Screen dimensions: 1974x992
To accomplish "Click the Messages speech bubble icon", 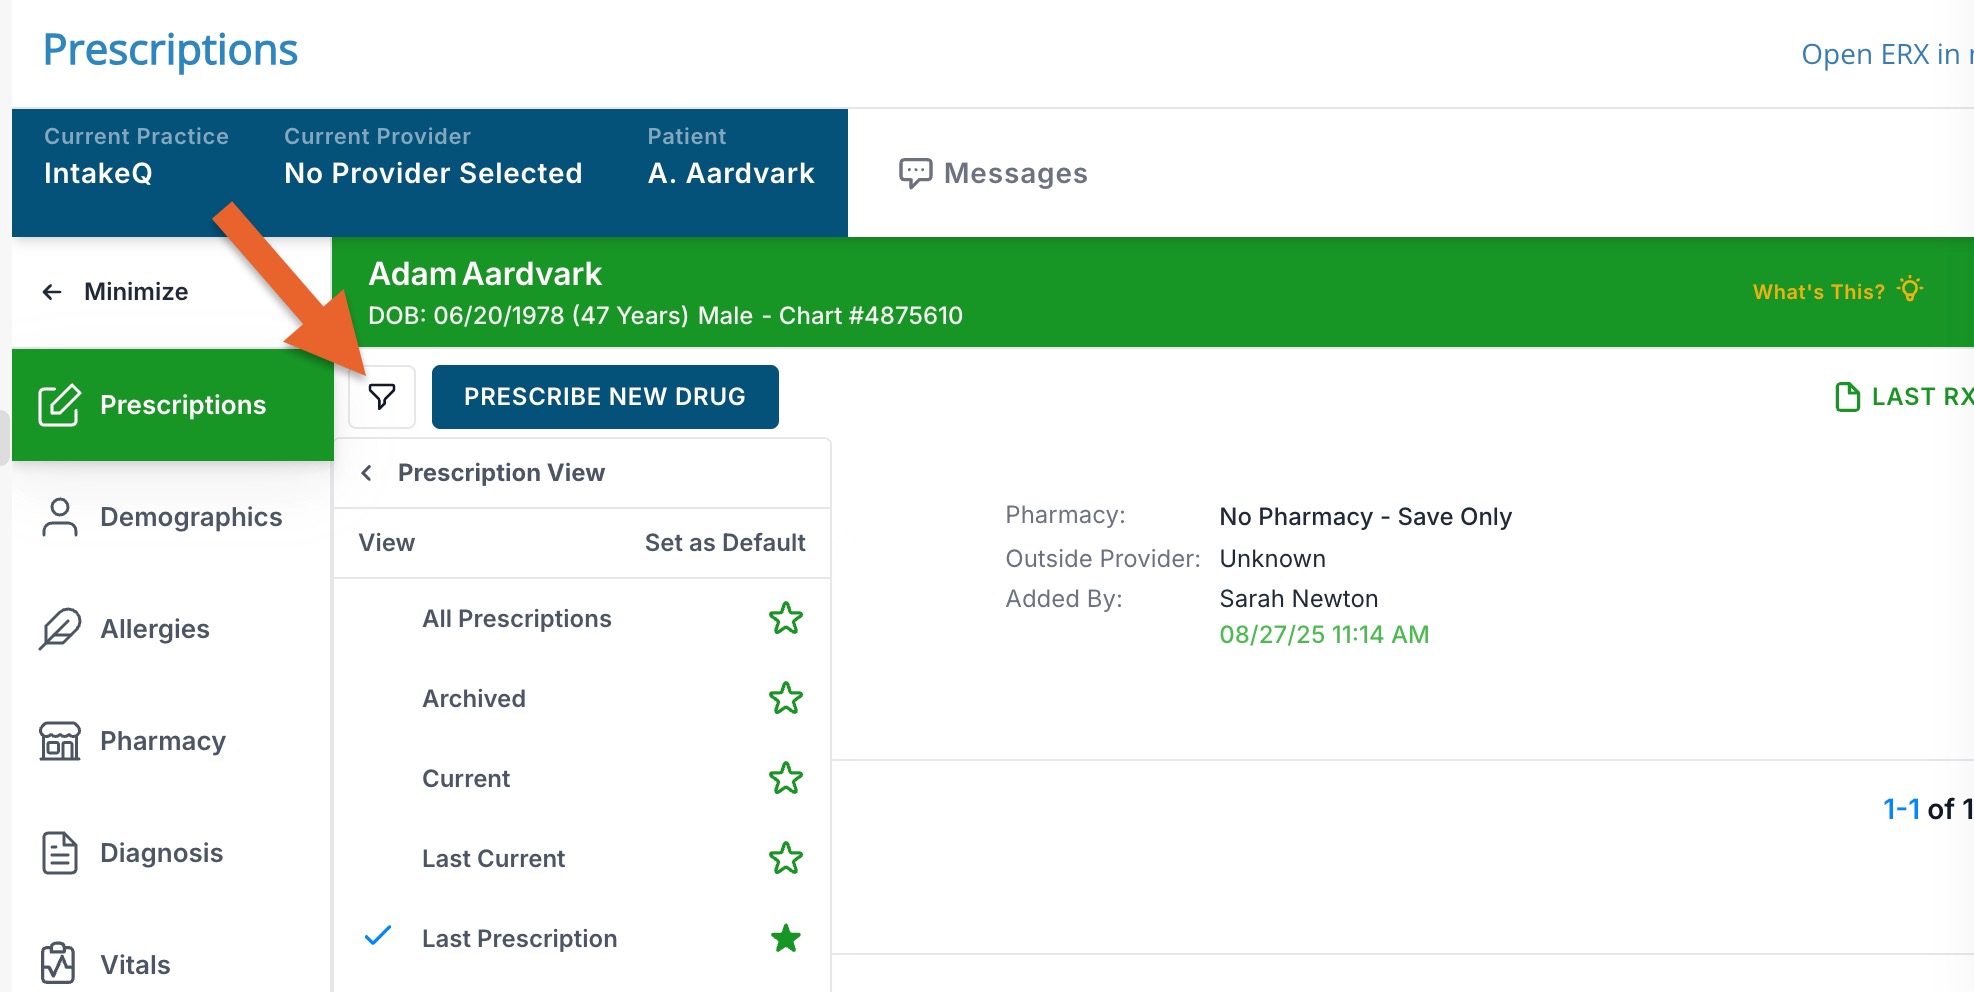I will tap(915, 173).
